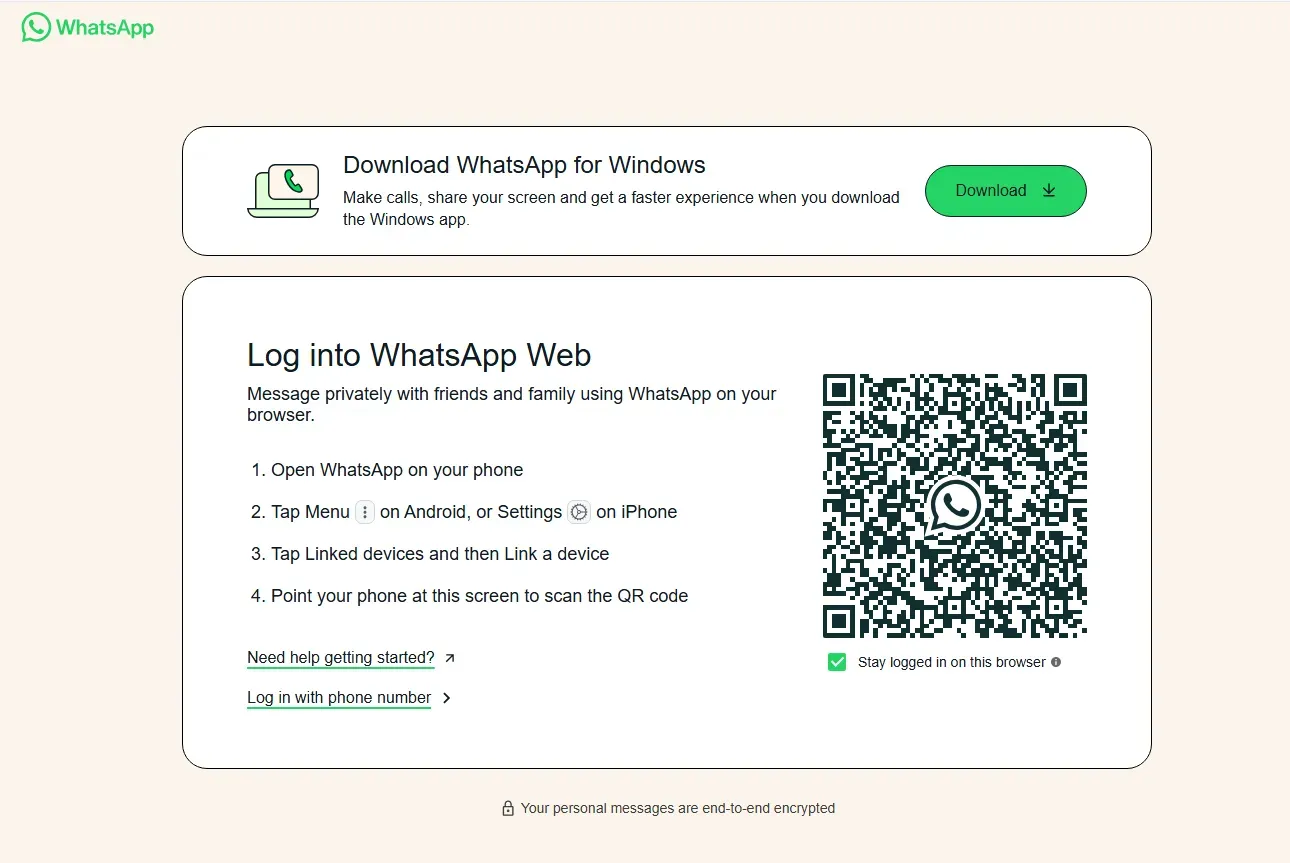Click chevron next to Log in with phone number
This screenshot has height=863, width=1290.
(x=447, y=698)
